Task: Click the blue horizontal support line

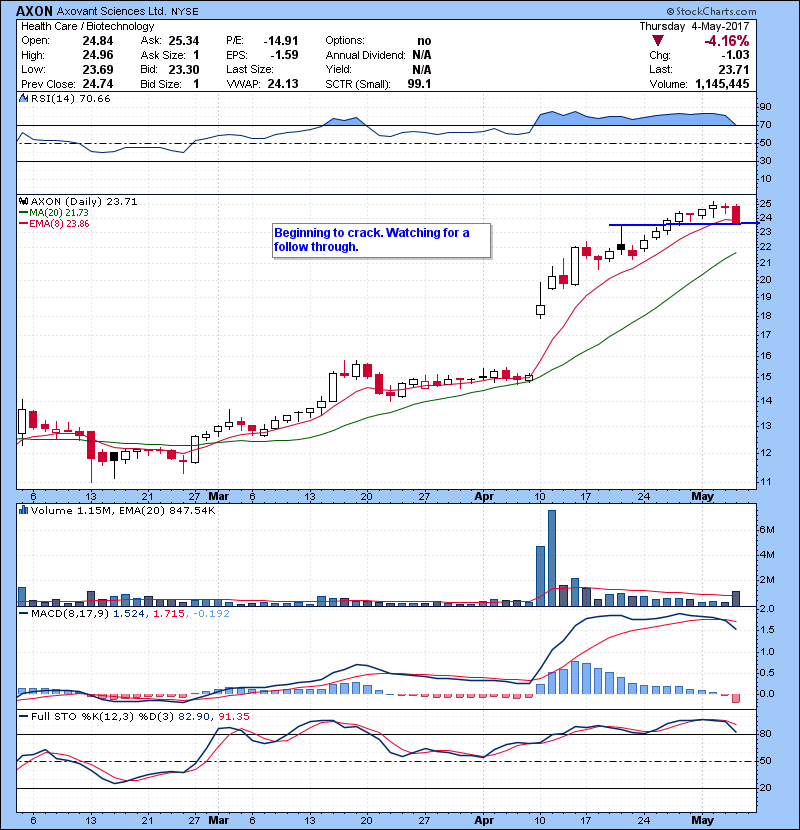Action: point(684,224)
